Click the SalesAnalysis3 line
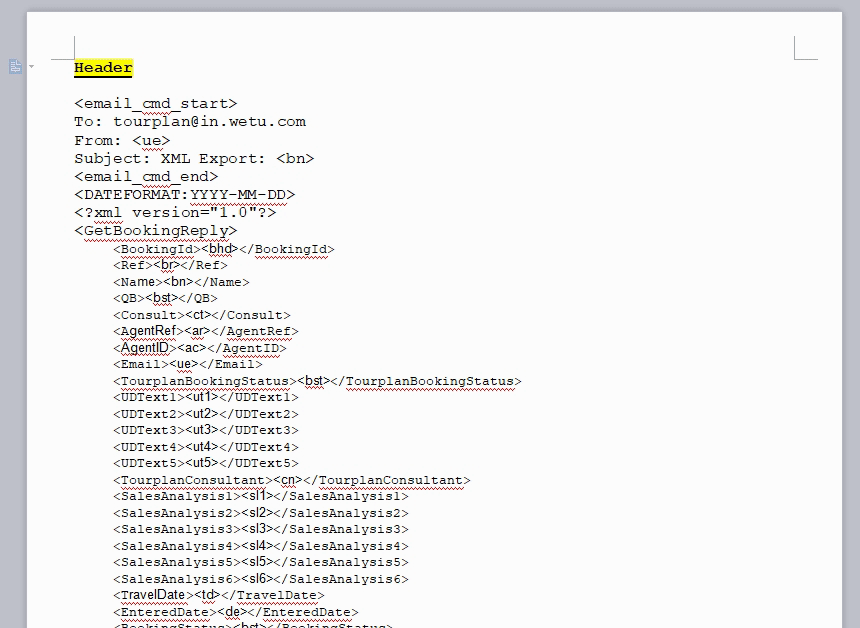The image size is (860, 628). [261, 529]
